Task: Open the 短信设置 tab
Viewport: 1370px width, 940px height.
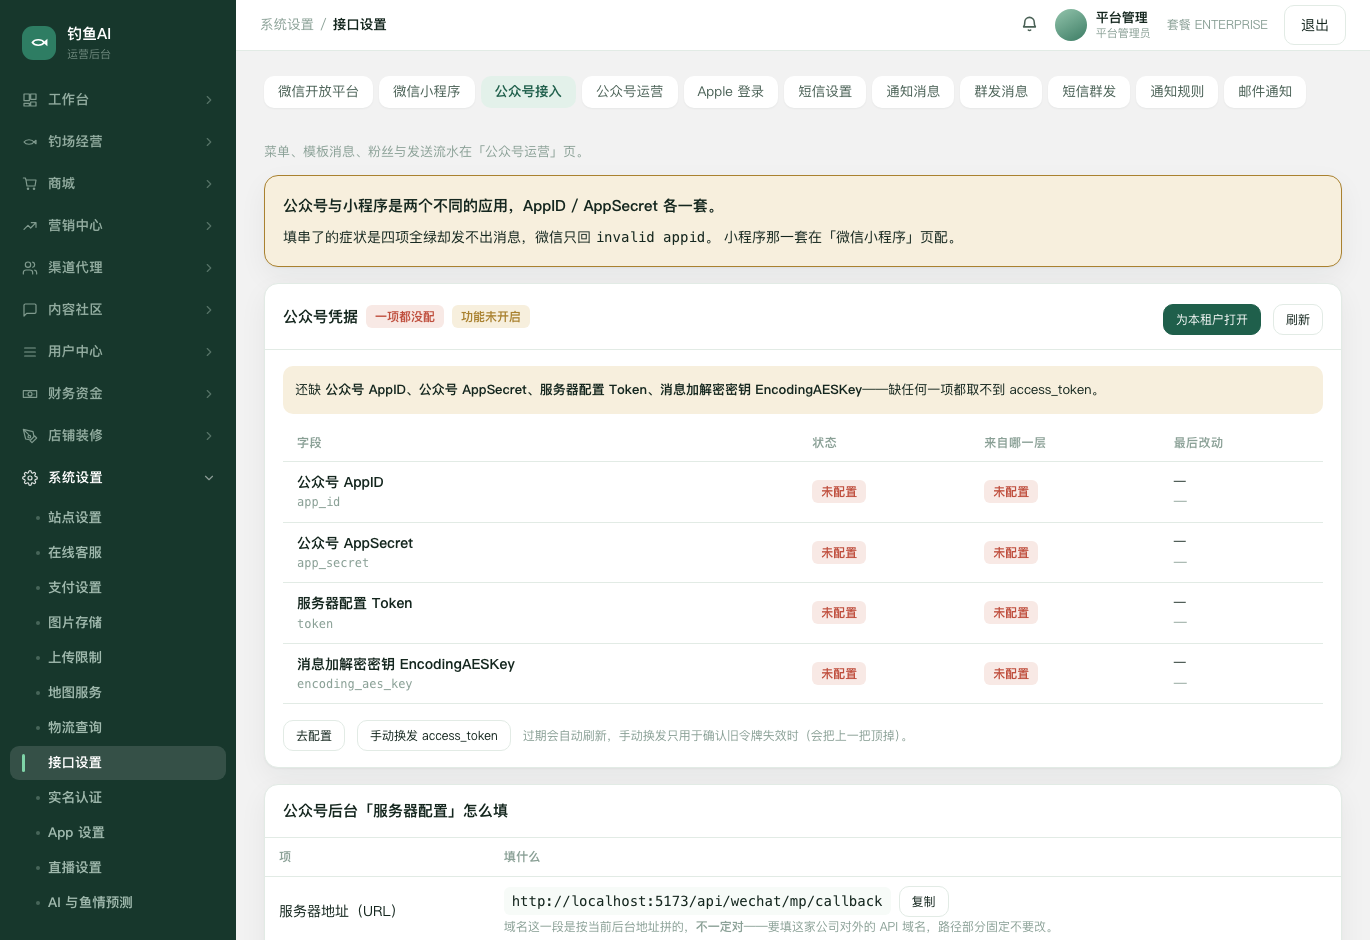Action: [825, 92]
